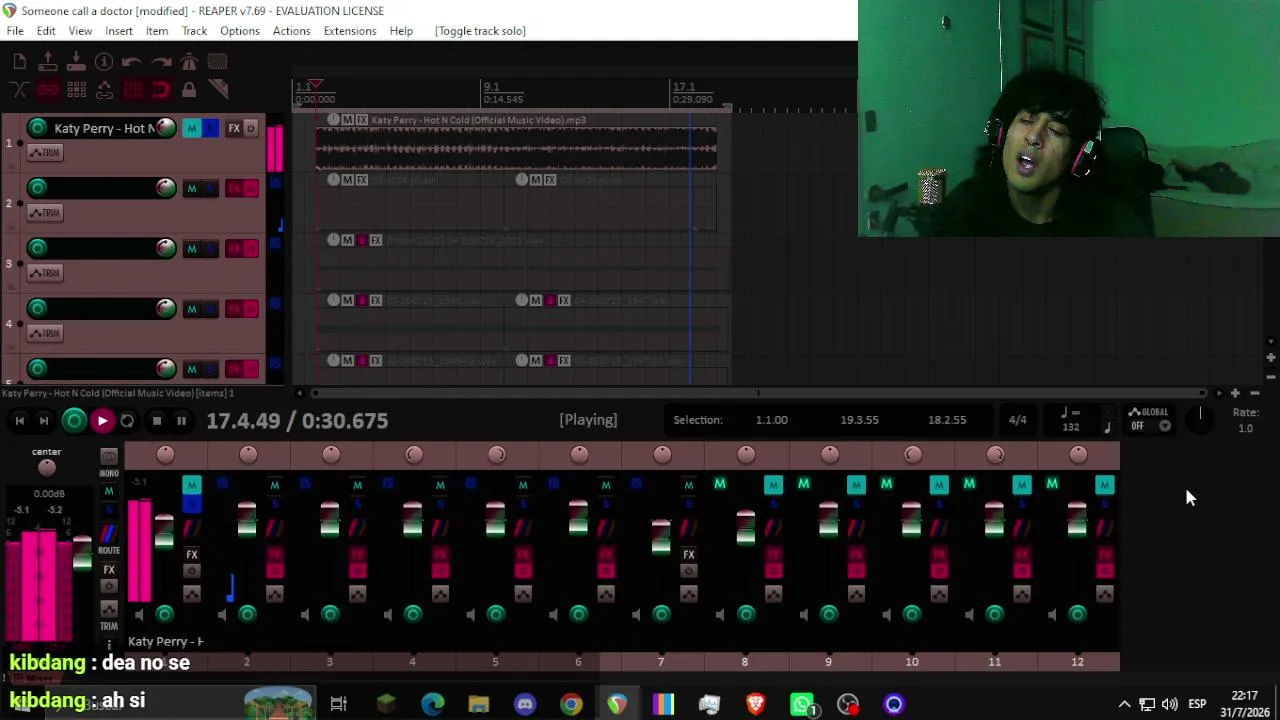Toggle ripple editing grid icon
The height and width of the screenshot is (720, 1280).
pos(76,90)
